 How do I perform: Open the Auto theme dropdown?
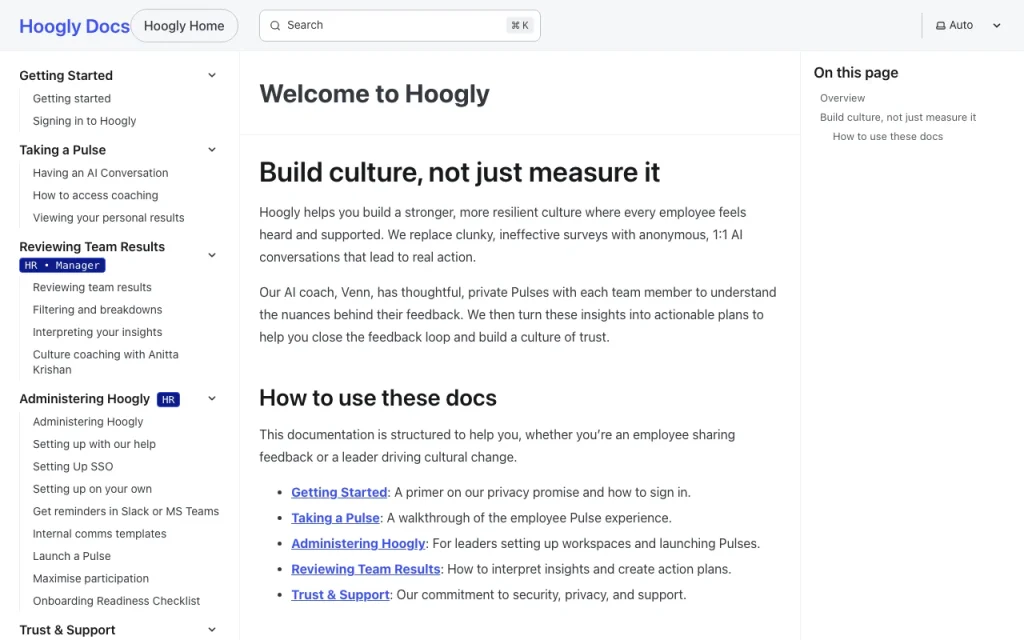tap(968, 25)
